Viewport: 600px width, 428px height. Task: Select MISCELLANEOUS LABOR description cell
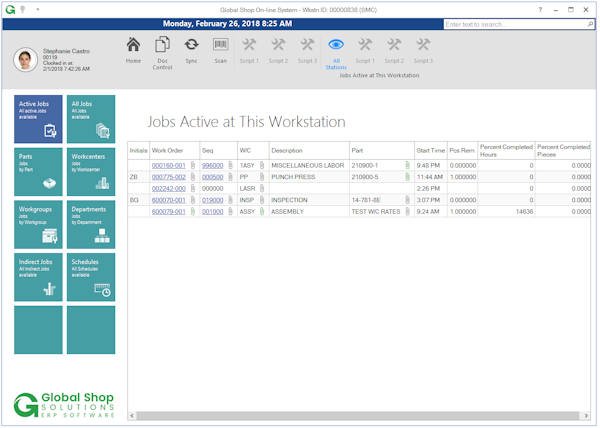pyautogui.click(x=308, y=166)
